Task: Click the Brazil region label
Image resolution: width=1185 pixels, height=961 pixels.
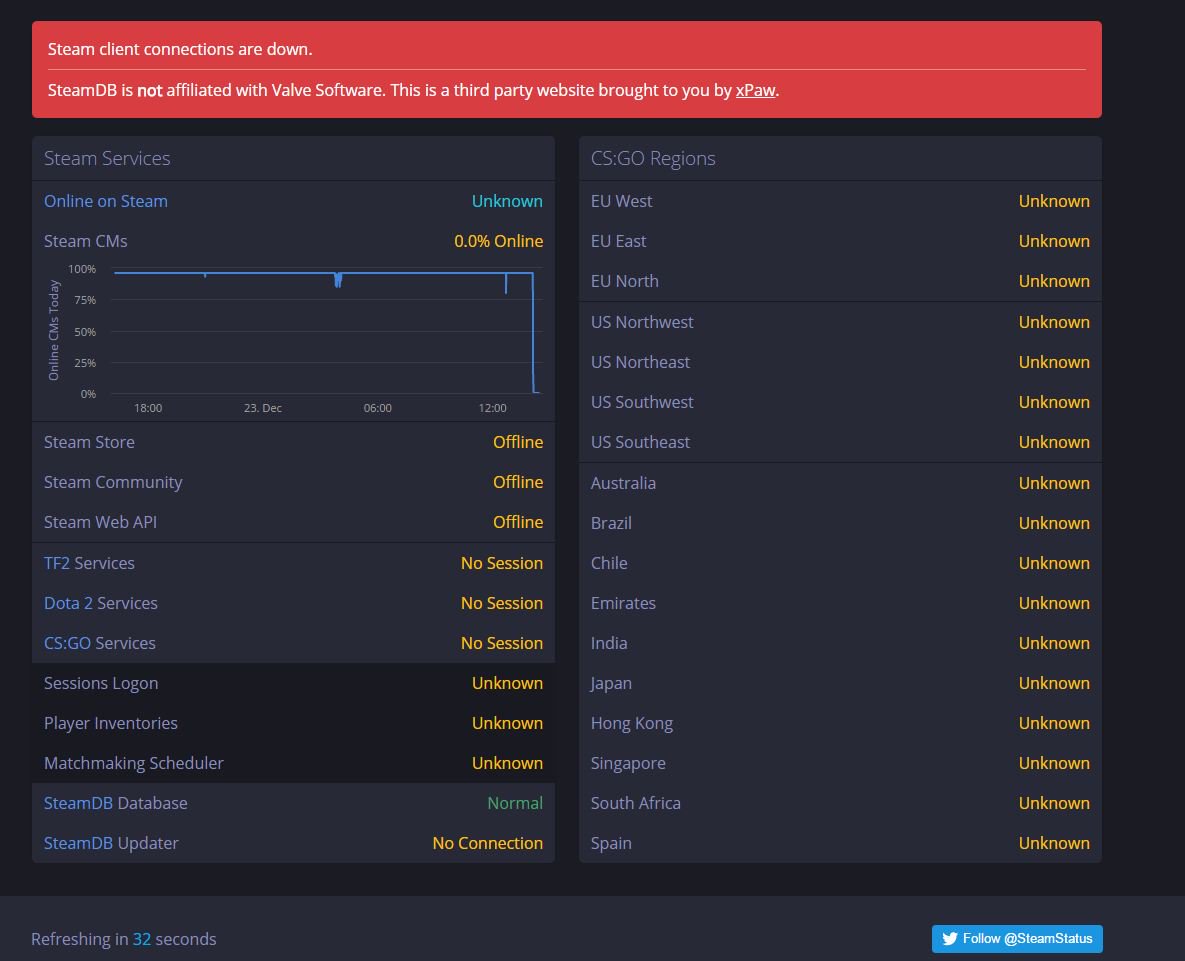Action: (x=611, y=523)
